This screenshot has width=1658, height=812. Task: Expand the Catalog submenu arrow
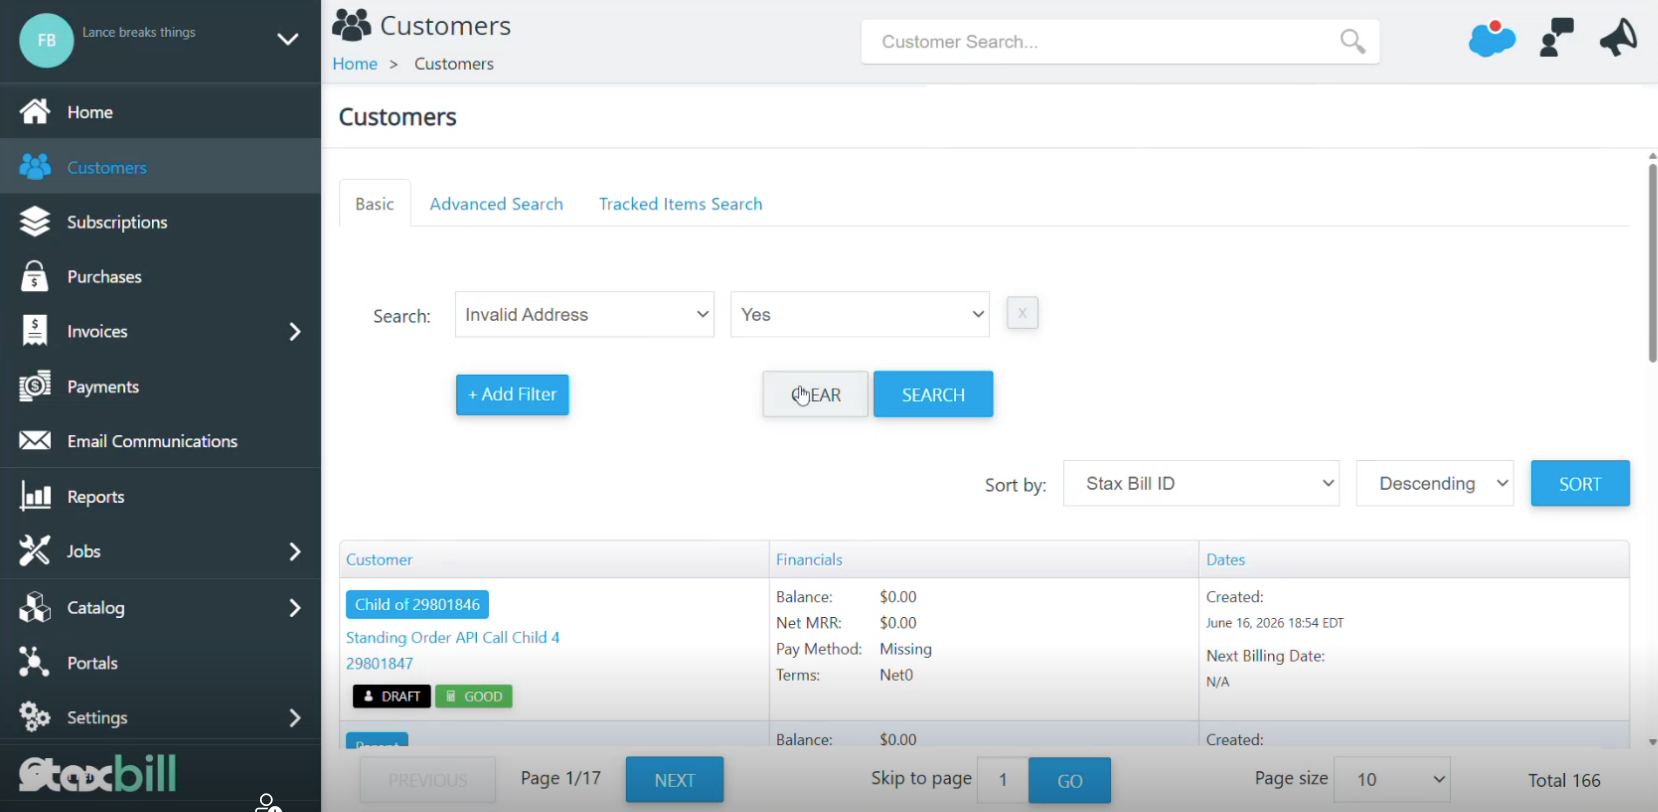pyautogui.click(x=295, y=608)
